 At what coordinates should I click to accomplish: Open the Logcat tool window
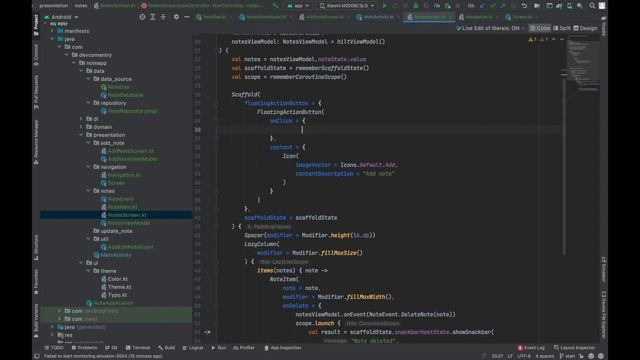click(193, 348)
